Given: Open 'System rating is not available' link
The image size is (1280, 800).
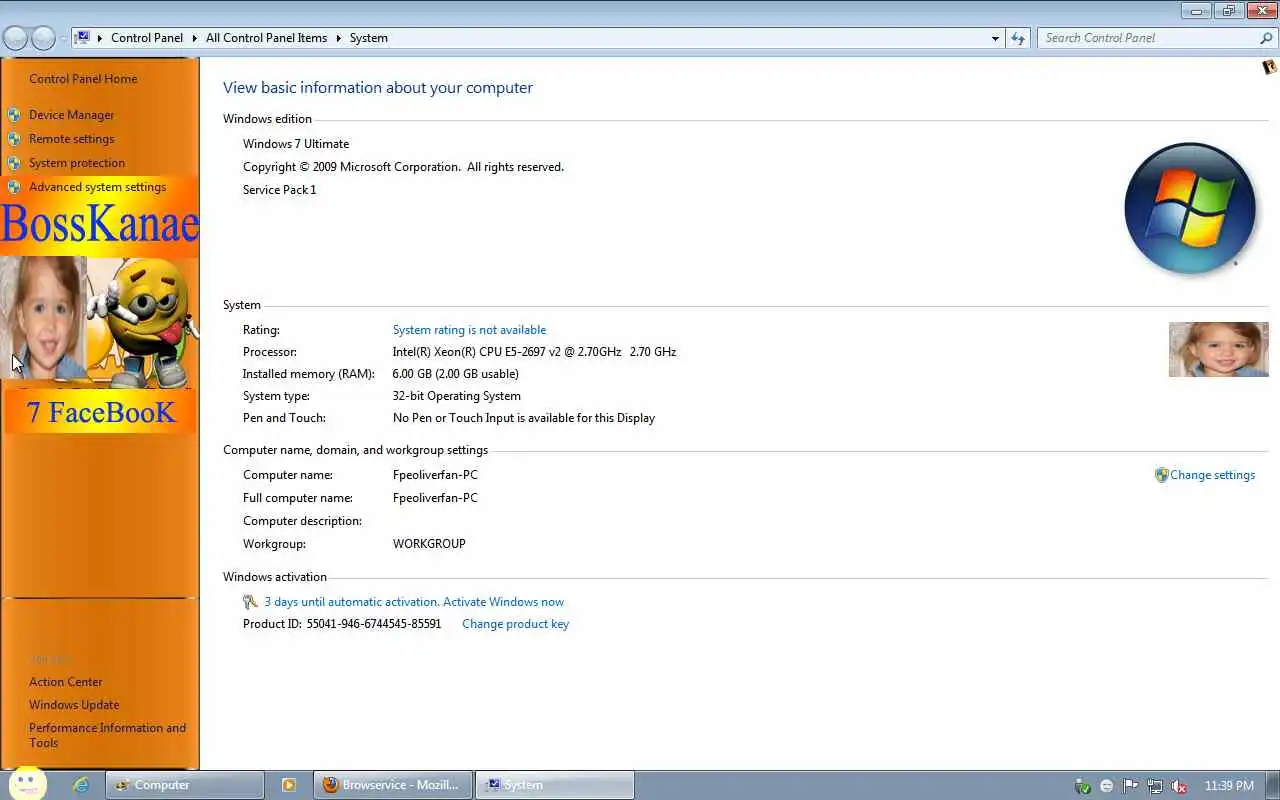Looking at the screenshot, I should pos(469,330).
